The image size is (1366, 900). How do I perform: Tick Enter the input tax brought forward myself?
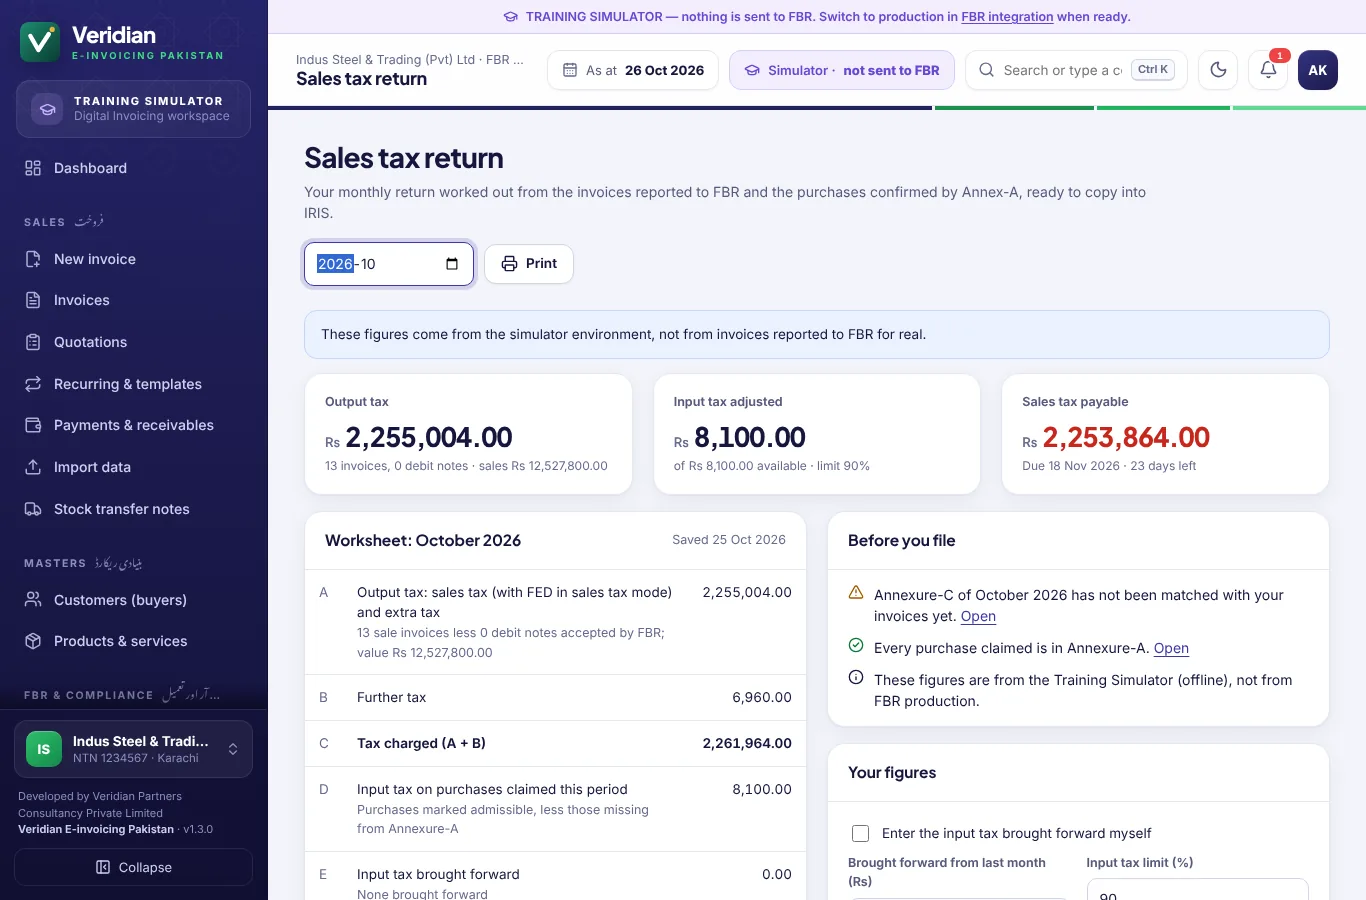(860, 833)
